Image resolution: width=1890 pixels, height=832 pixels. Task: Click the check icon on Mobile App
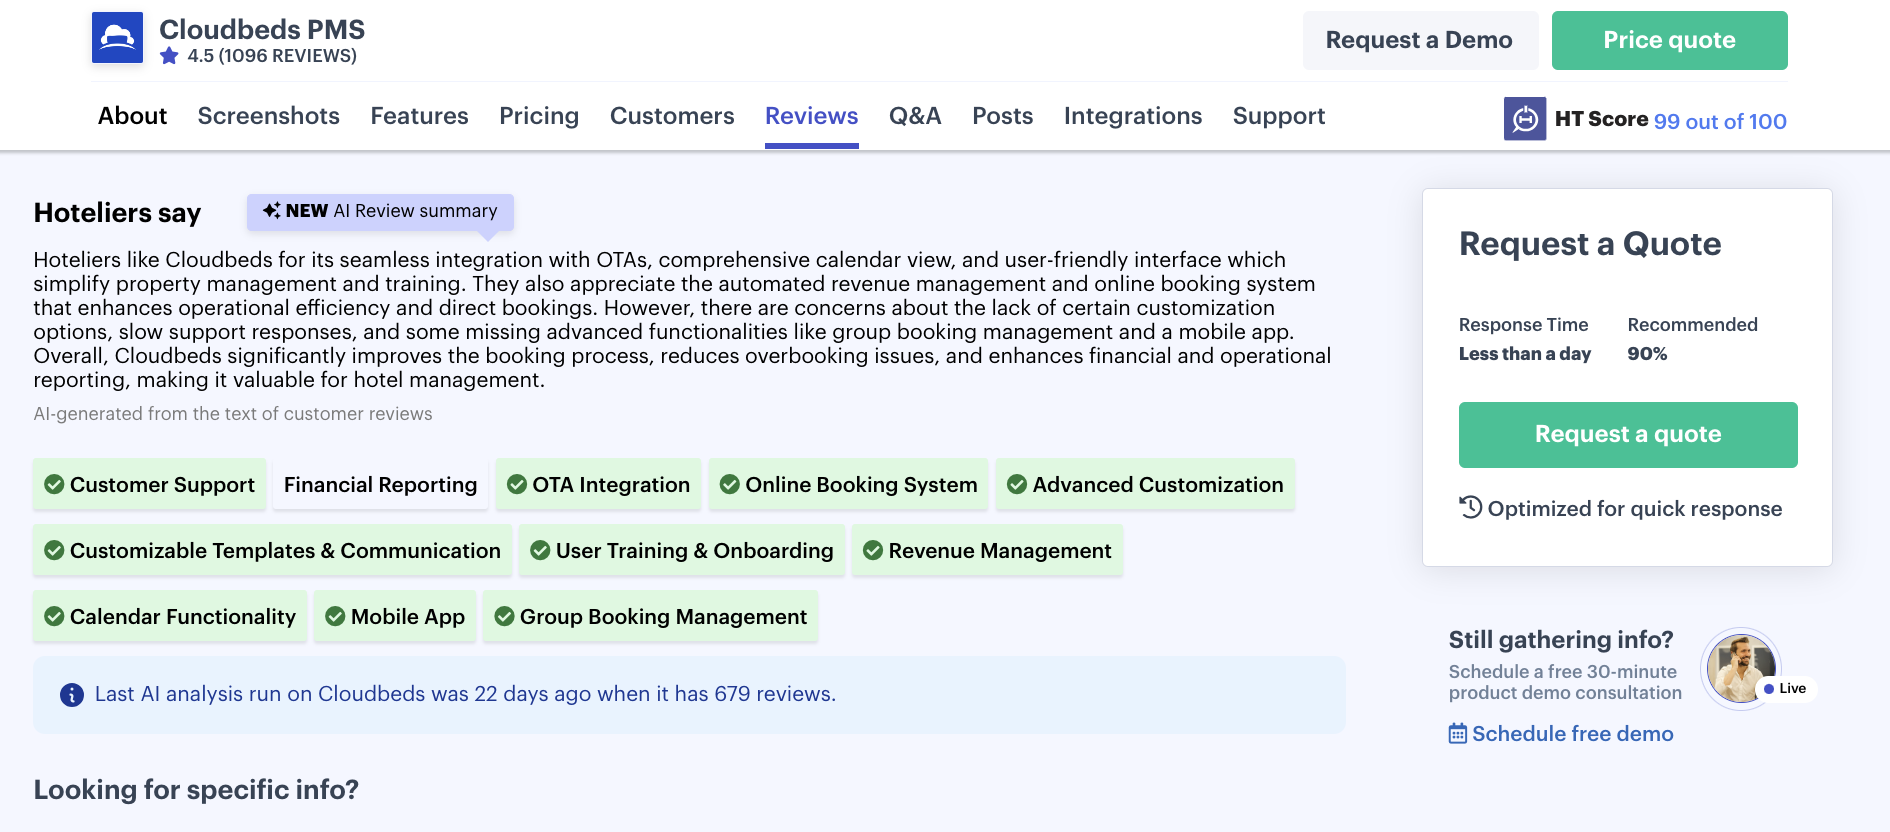(335, 617)
